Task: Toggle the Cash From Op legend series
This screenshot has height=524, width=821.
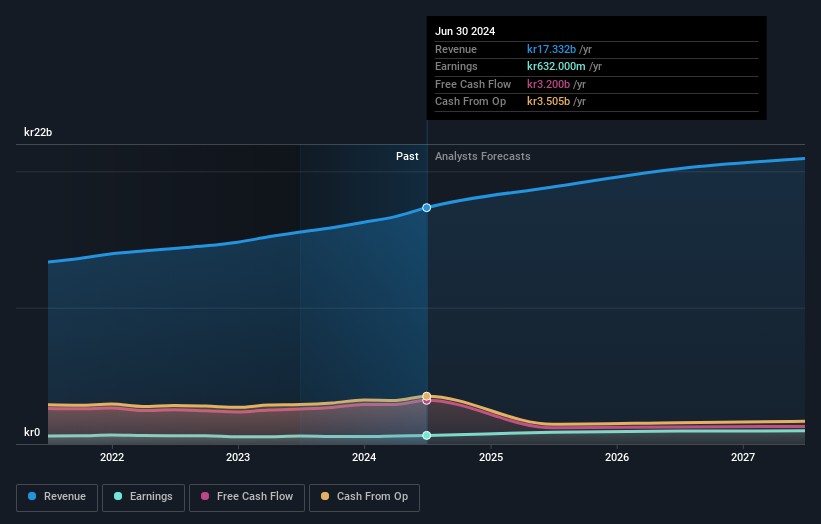Action: pyautogui.click(x=364, y=497)
